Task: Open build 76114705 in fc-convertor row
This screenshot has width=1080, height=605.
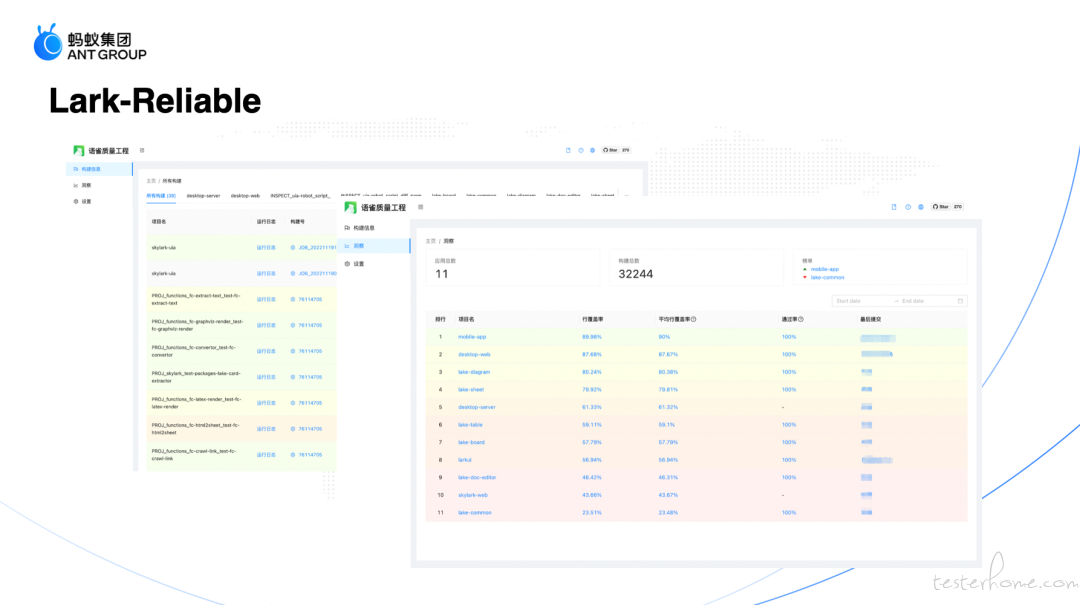Action: pos(310,351)
